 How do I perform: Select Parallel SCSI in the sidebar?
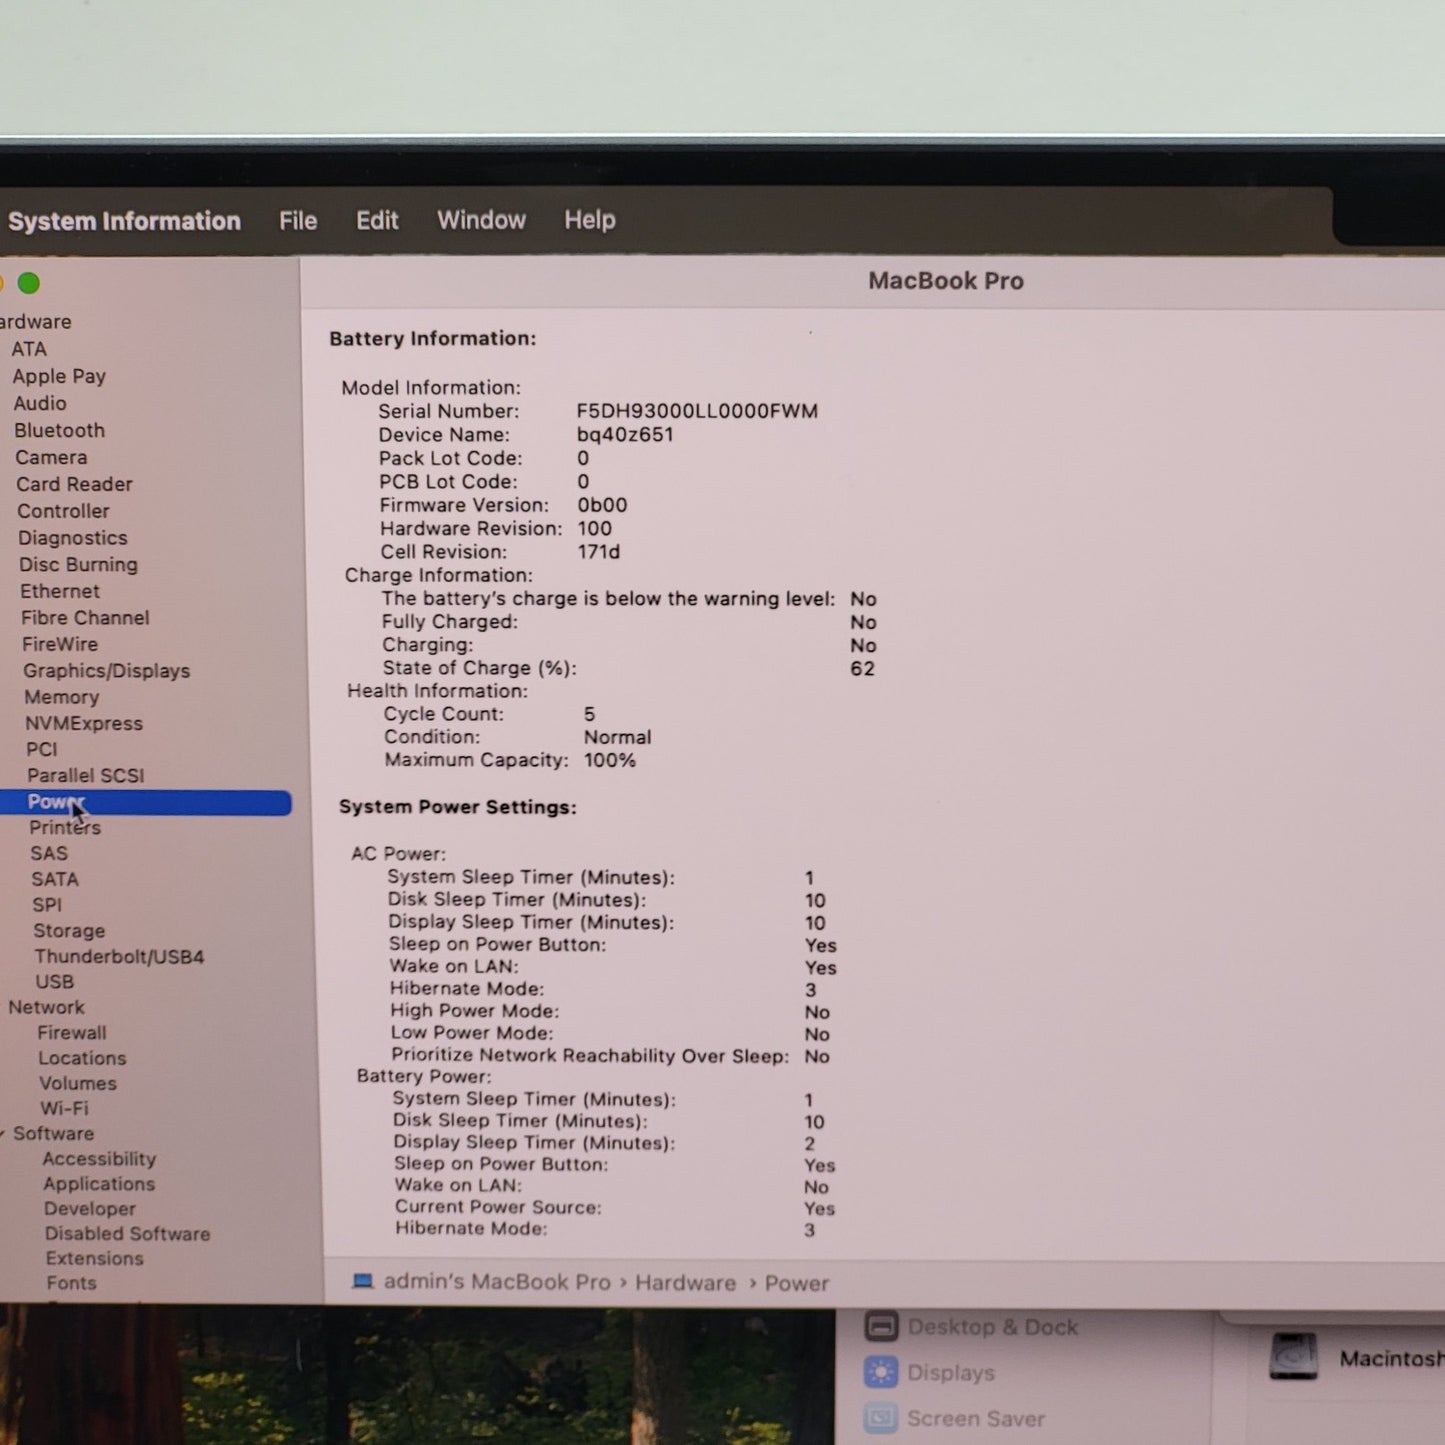(86, 775)
